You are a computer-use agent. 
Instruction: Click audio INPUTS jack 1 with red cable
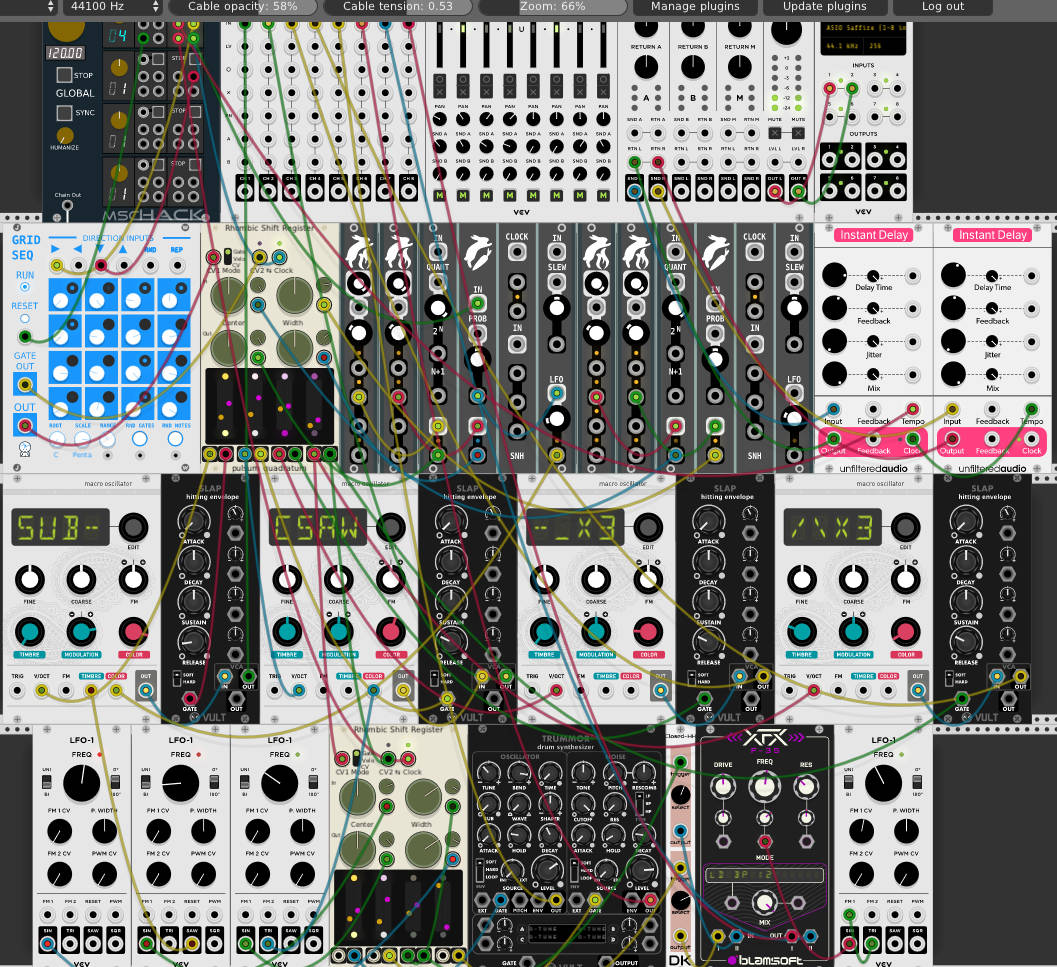(829, 88)
